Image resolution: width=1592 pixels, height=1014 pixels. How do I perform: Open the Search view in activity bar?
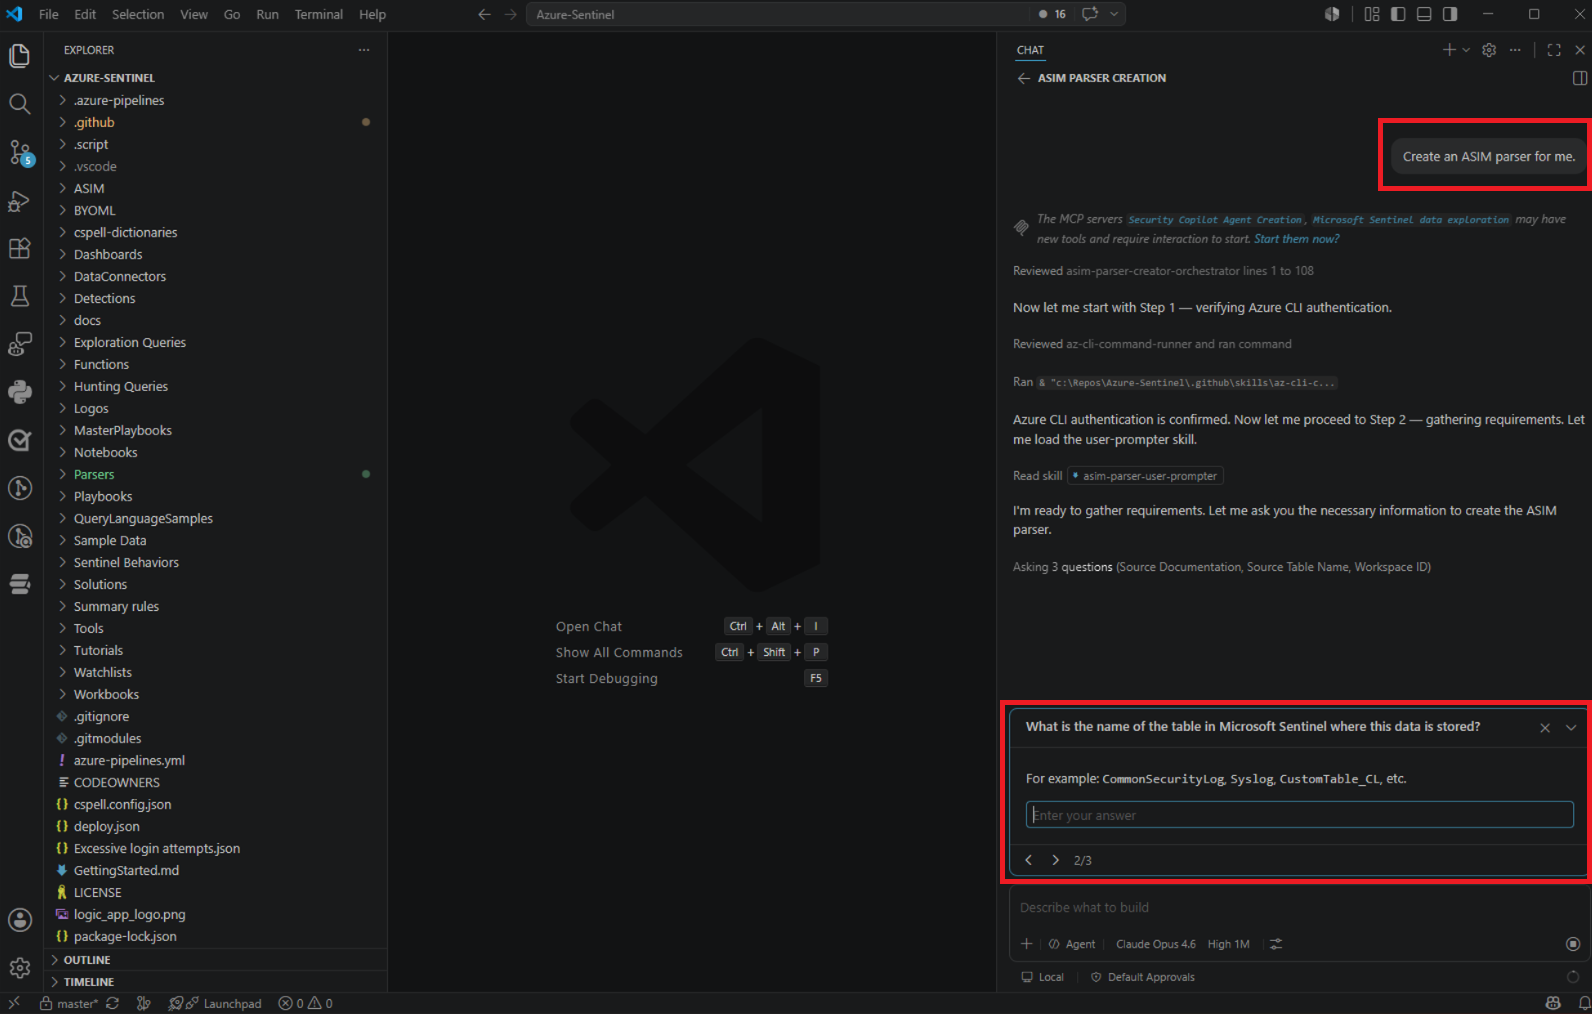(20, 104)
